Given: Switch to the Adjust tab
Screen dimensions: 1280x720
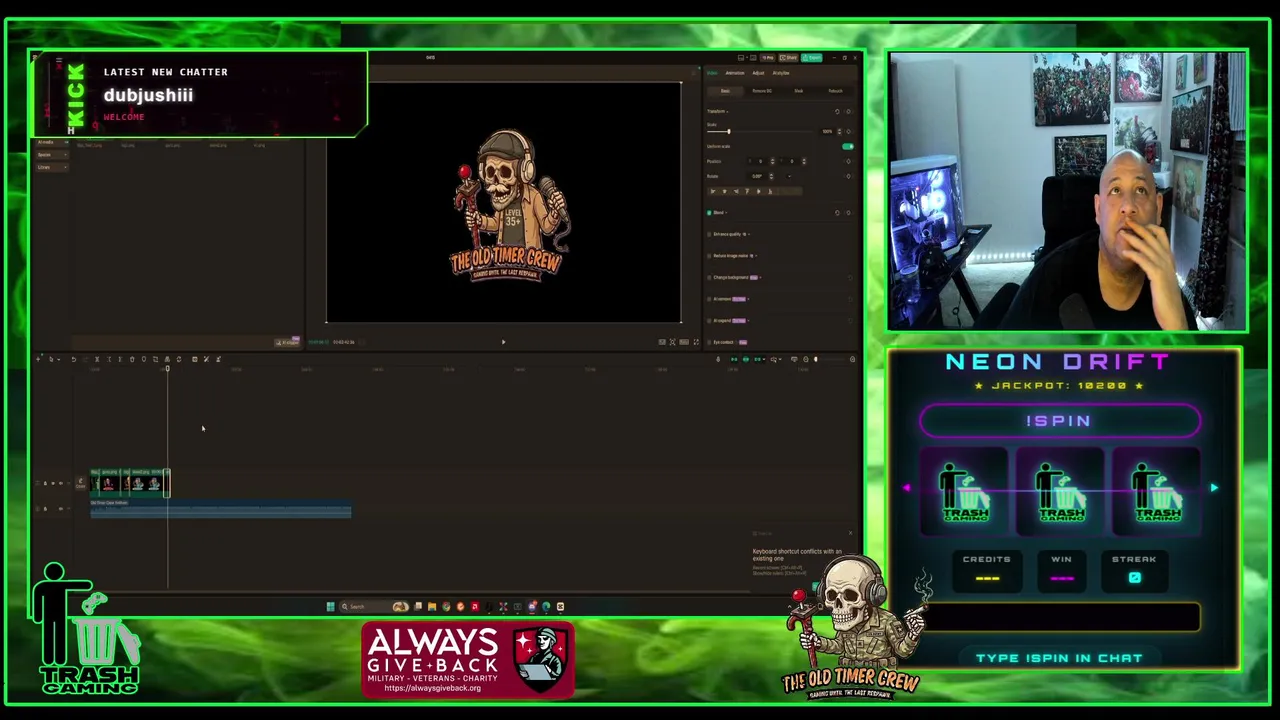Looking at the screenshot, I should [x=758, y=73].
